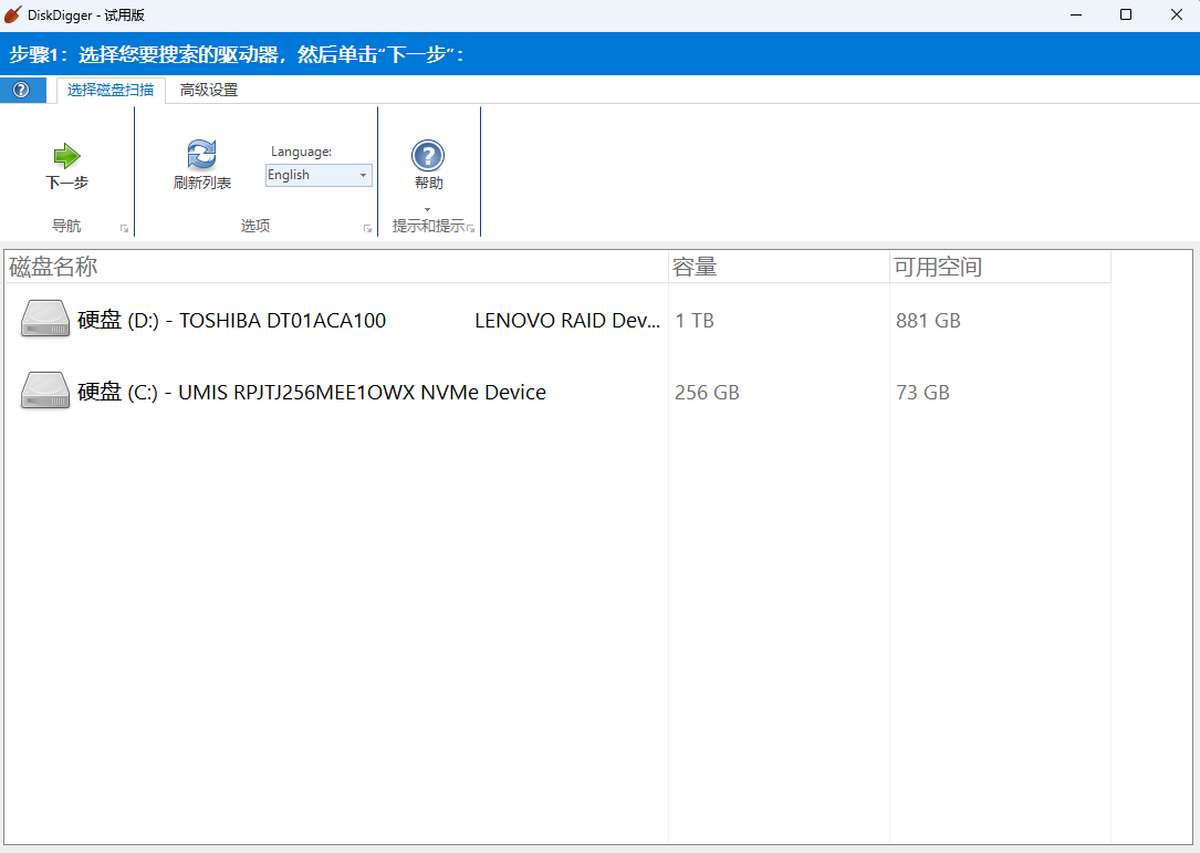Click the 可用空间 column header
Screen dimensions: 1200x853
tap(938, 267)
